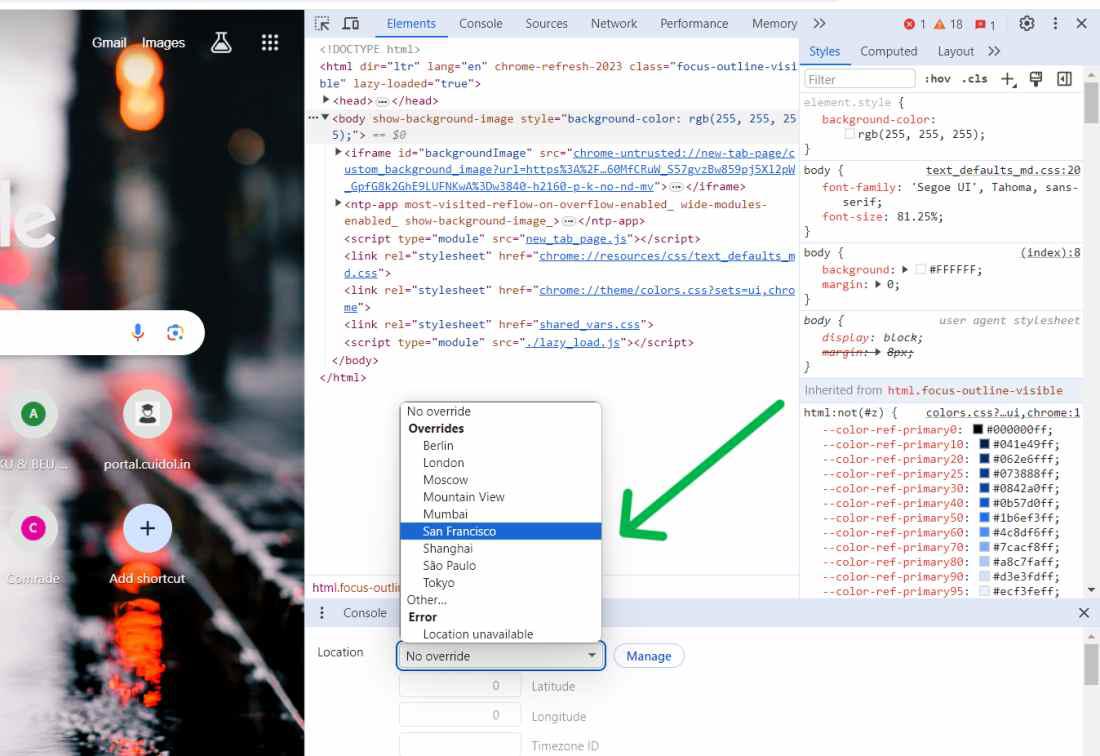Viewport: 1100px width, 756px height.
Task: Toggle computed styles sidebar icon
Action: pyautogui.click(x=1064, y=79)
